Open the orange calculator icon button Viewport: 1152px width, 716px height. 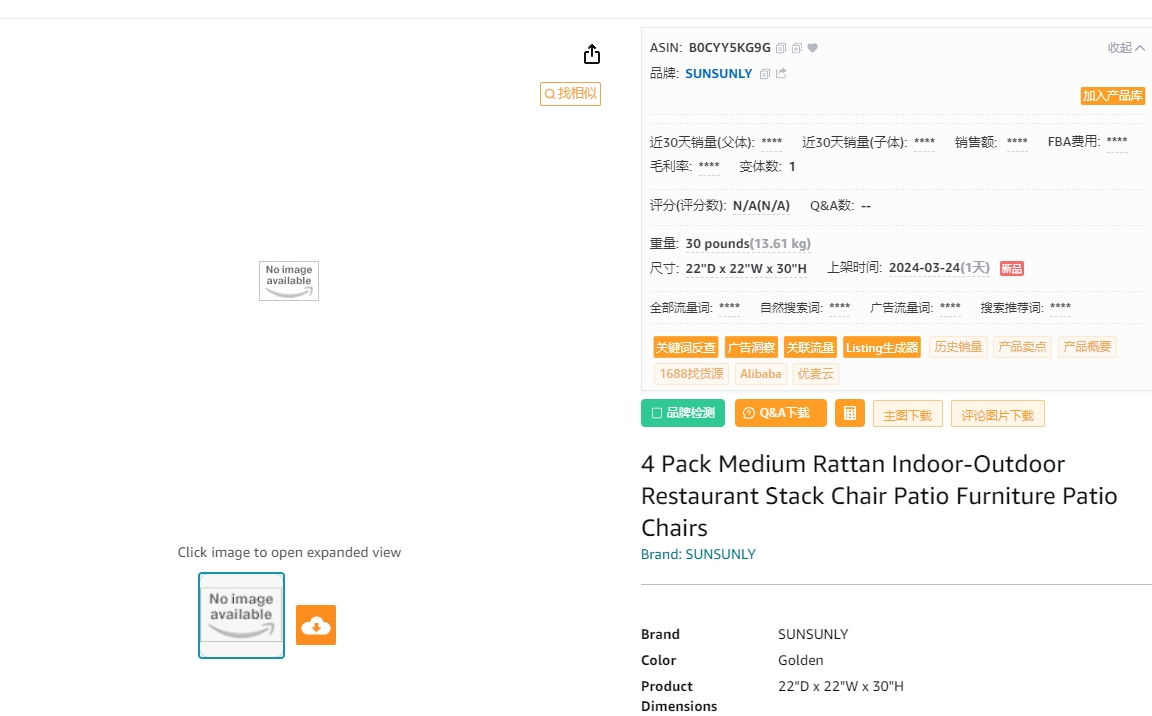point(850,413)
